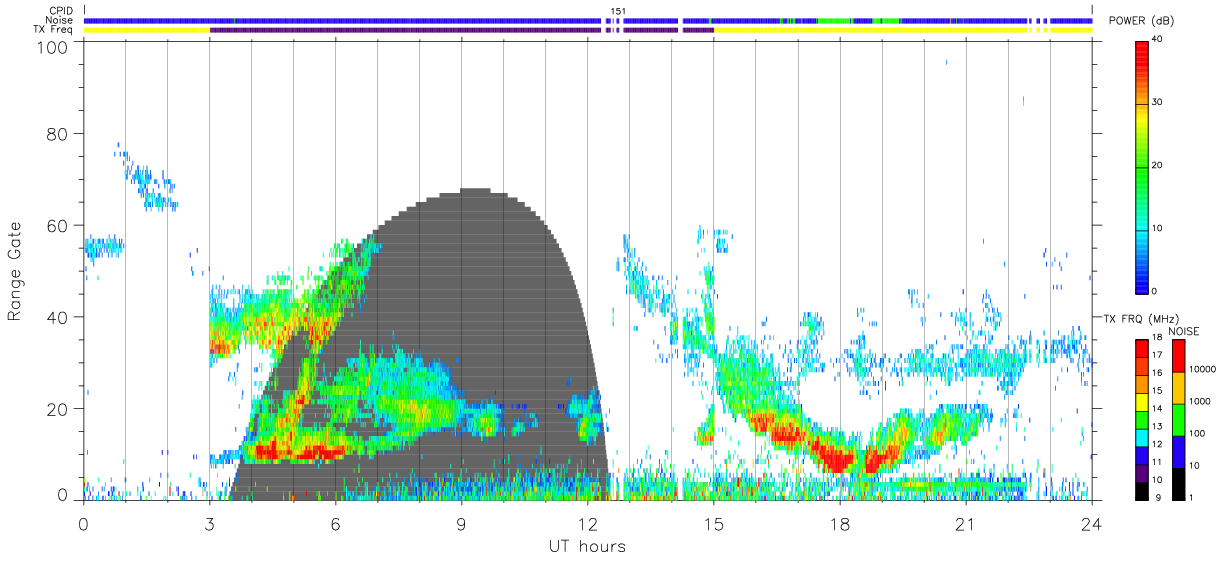This screenshot has height=567, width=1228.
Task: Select the green swatch in NOISE legend
Action: tap(1178, 419)
